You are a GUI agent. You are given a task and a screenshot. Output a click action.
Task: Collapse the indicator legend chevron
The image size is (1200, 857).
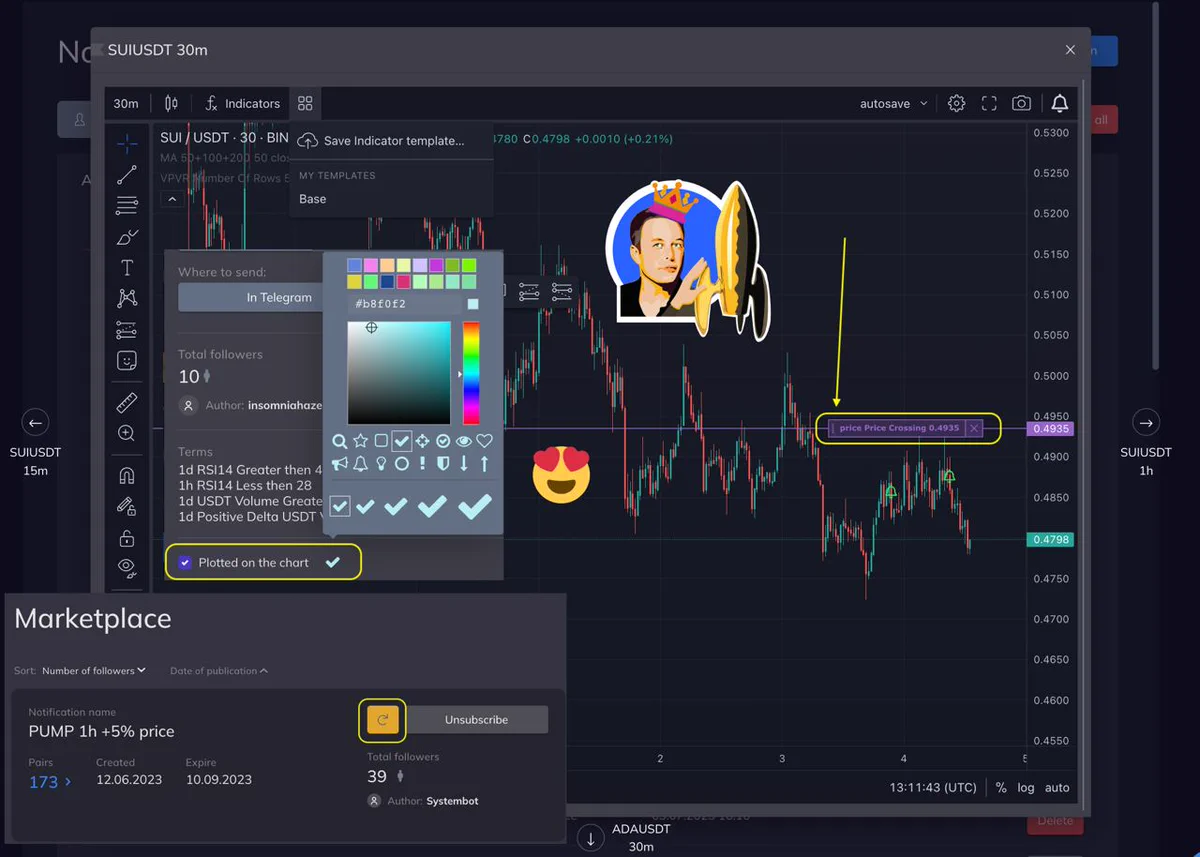(172, 199)
